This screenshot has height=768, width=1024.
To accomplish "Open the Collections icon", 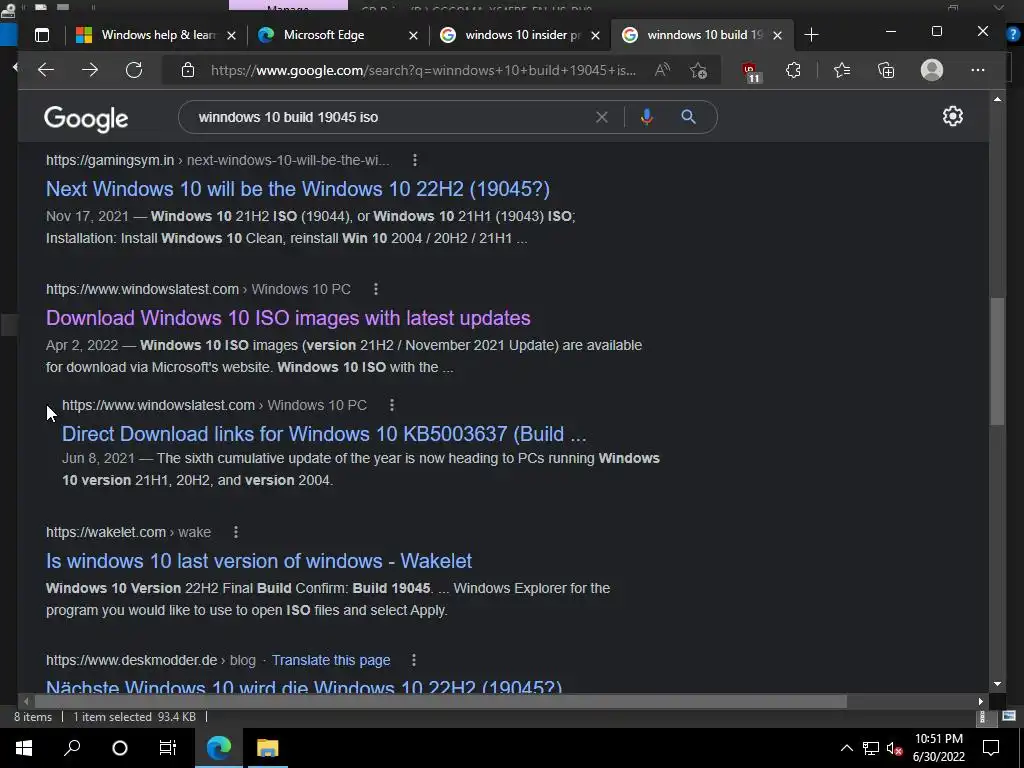I will pos(886,70).
